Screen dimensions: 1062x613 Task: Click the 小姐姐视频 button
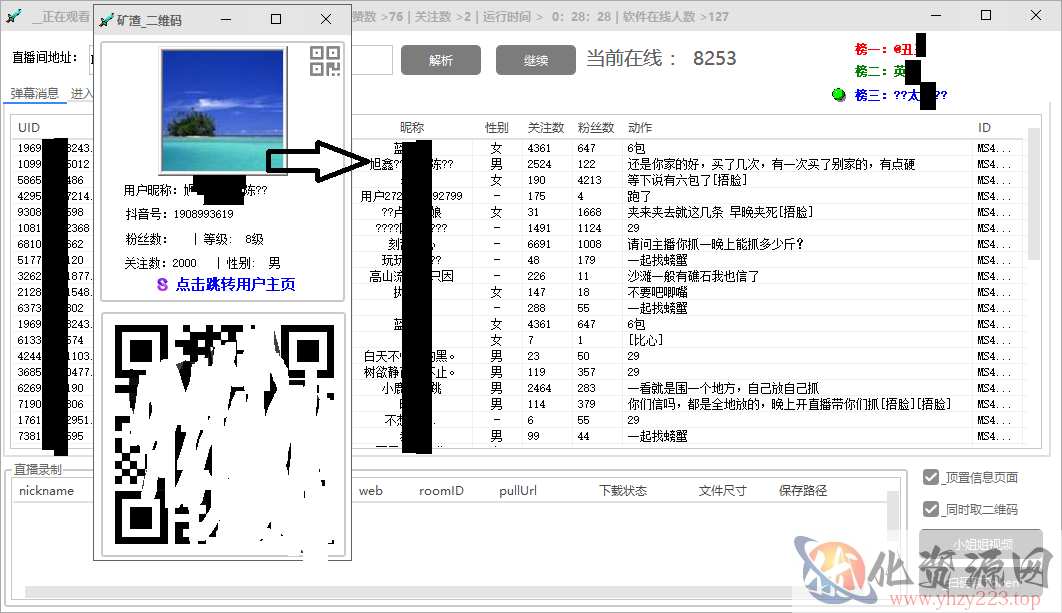click(x=981, y=545)
